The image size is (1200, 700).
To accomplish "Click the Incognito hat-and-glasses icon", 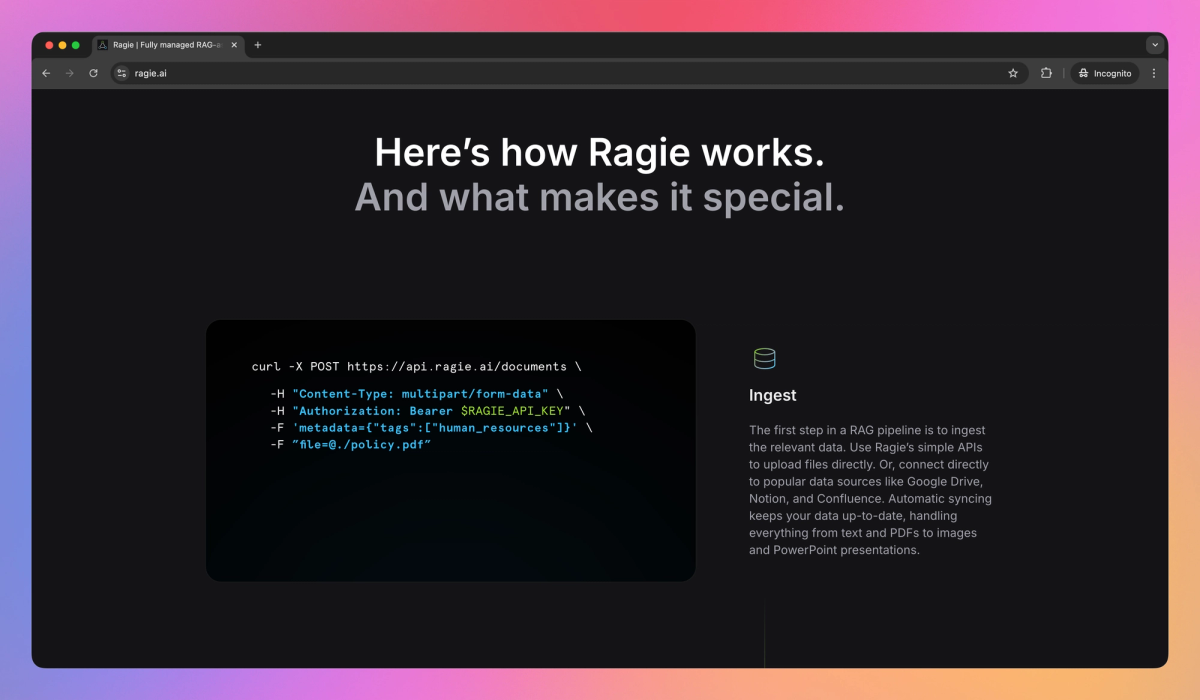I will tap(1083, 72).
